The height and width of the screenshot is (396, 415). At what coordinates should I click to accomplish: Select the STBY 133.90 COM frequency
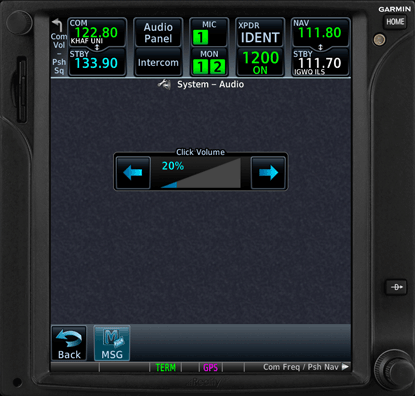97,62
